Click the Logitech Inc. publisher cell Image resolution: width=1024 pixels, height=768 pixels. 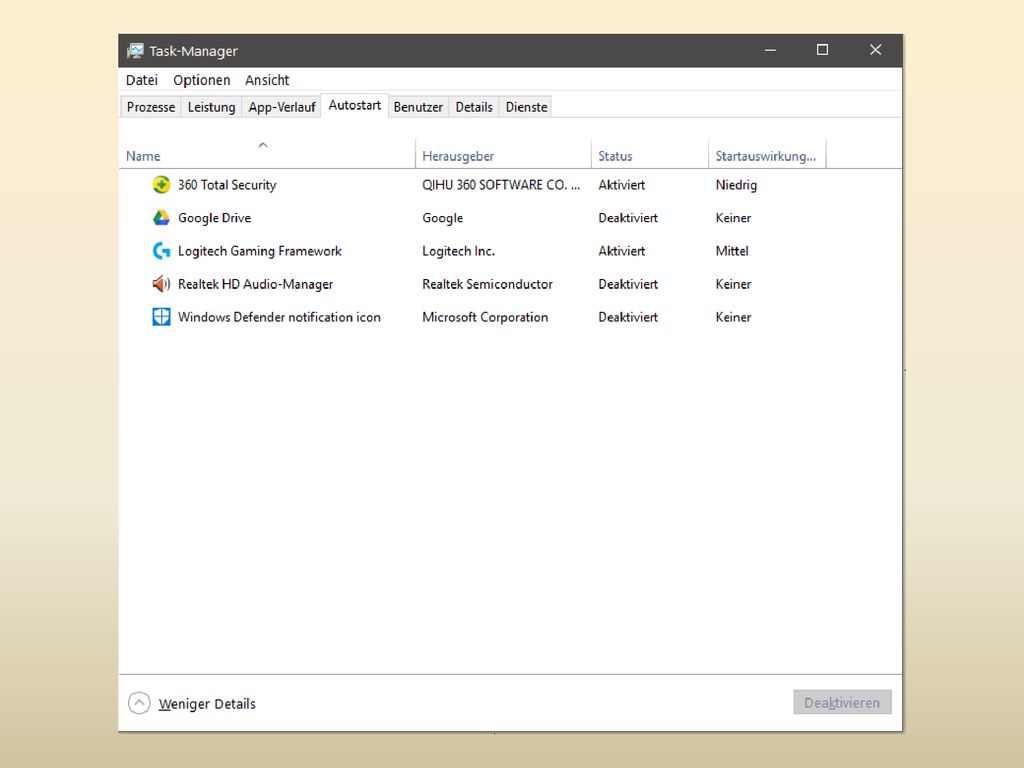458,251
